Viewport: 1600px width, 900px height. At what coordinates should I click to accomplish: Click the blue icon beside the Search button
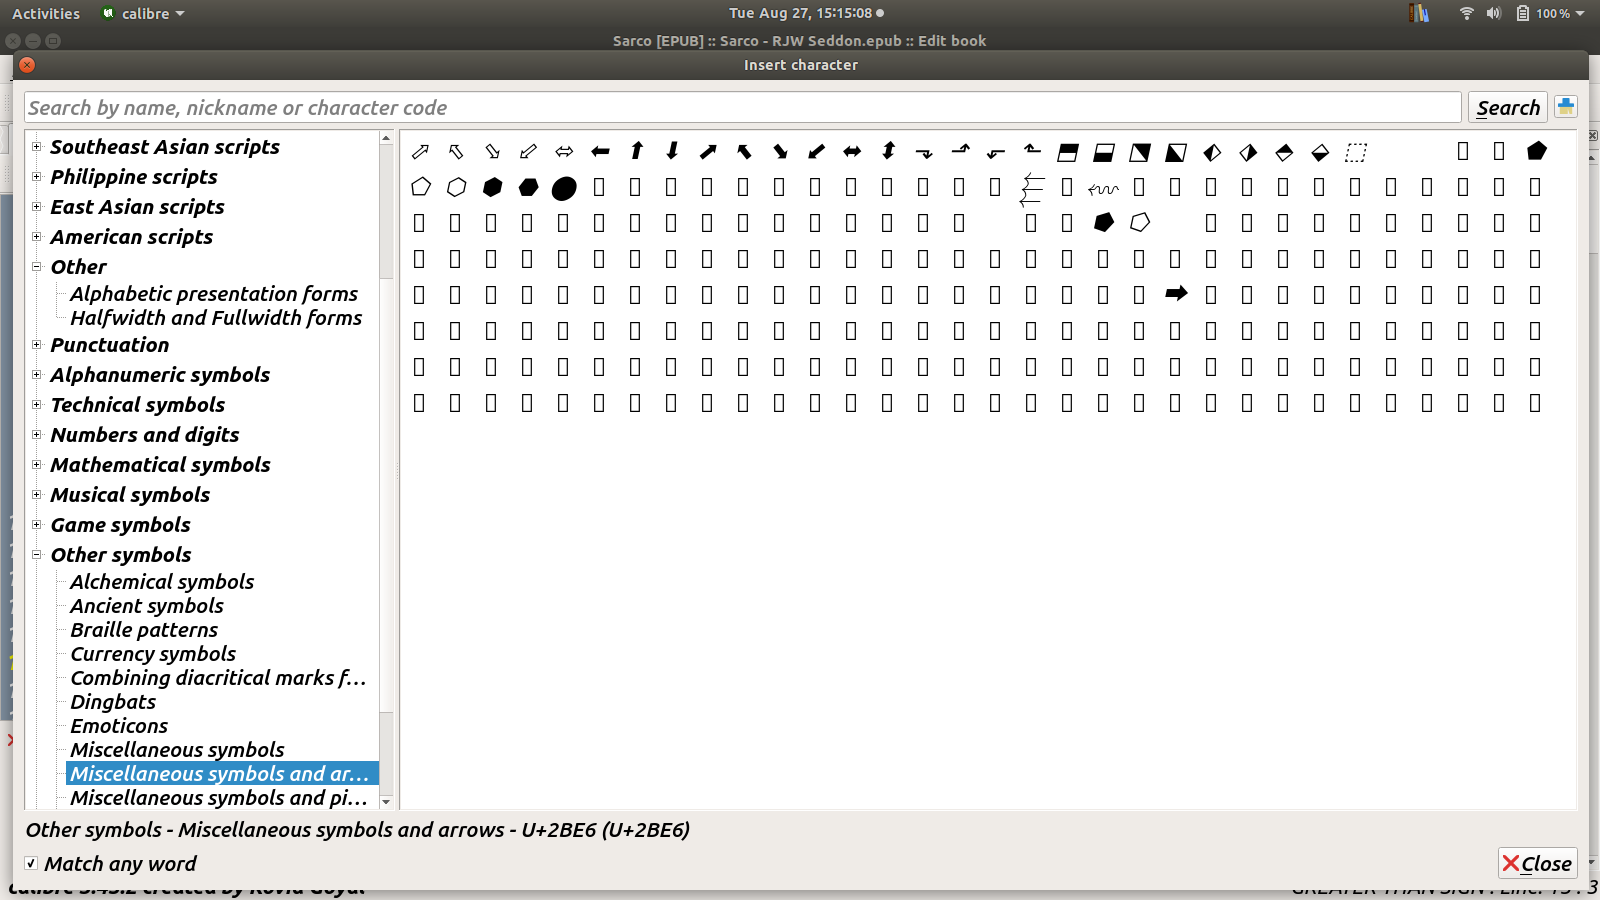[1566, 107]
